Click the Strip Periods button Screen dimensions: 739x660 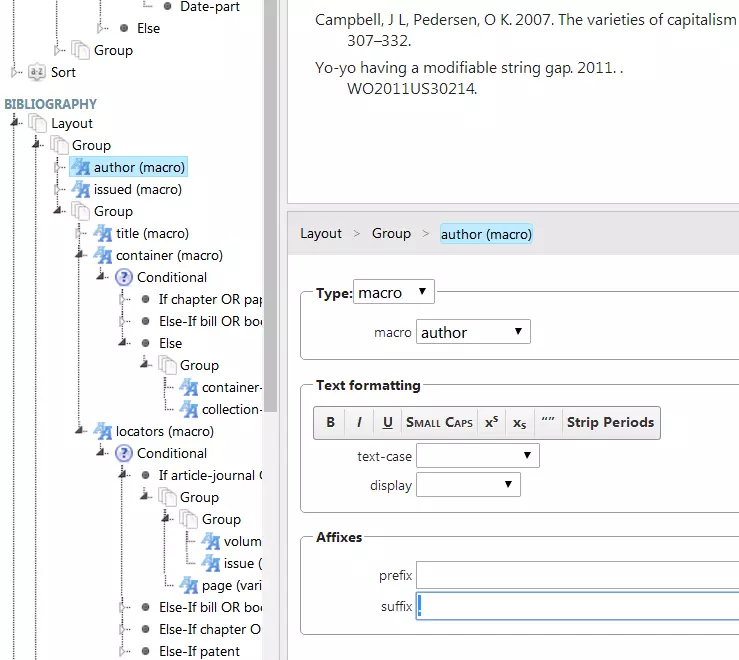(610, 423)
